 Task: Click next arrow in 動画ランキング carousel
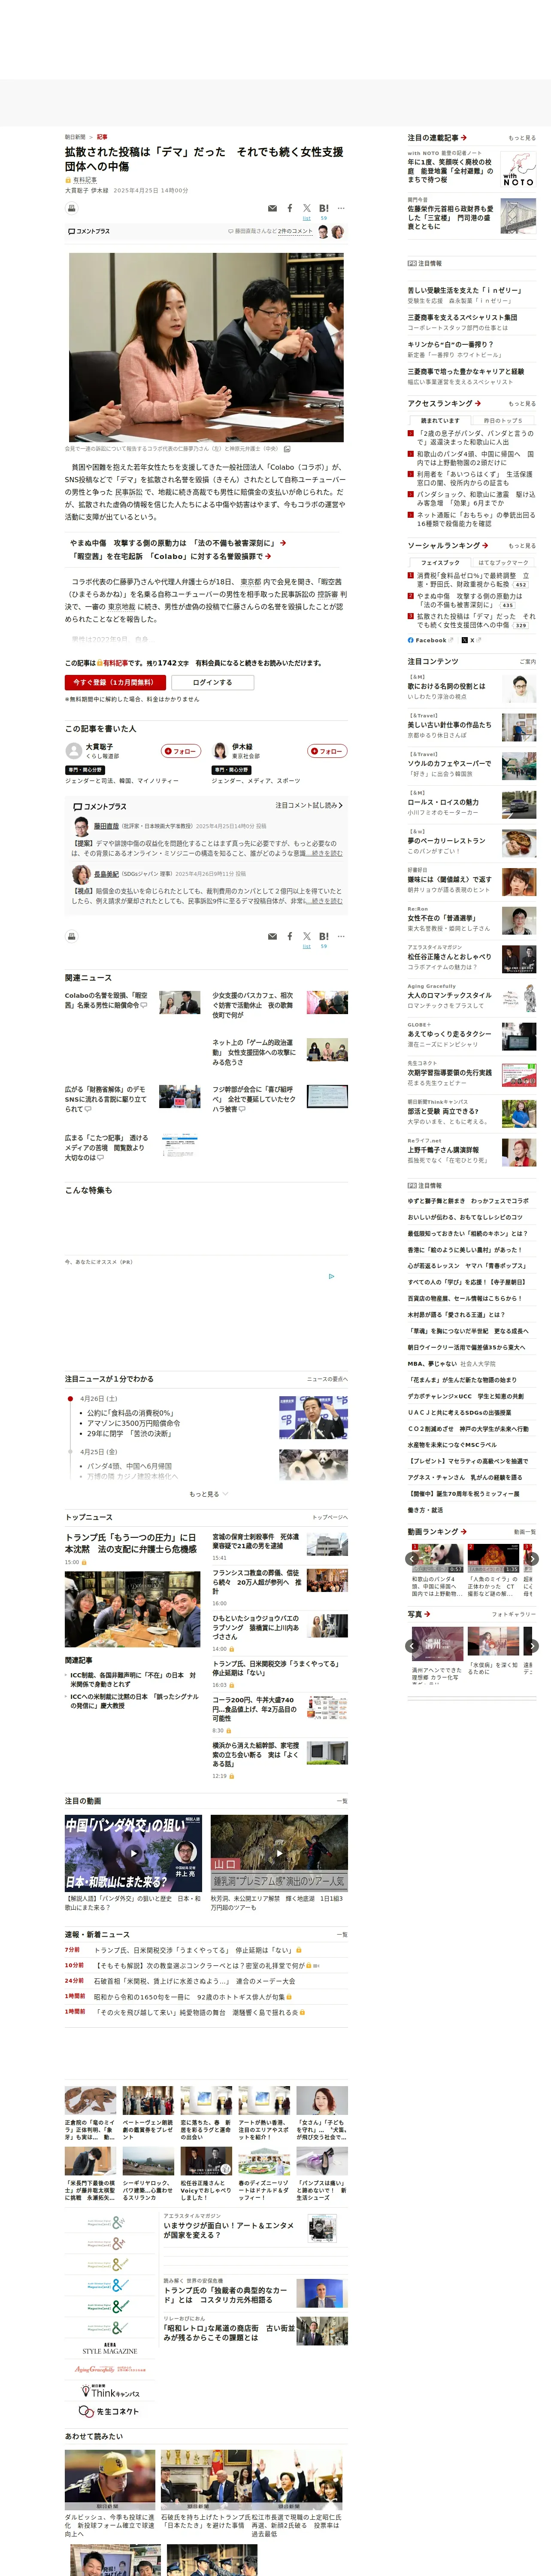[x=532, y=1558]
